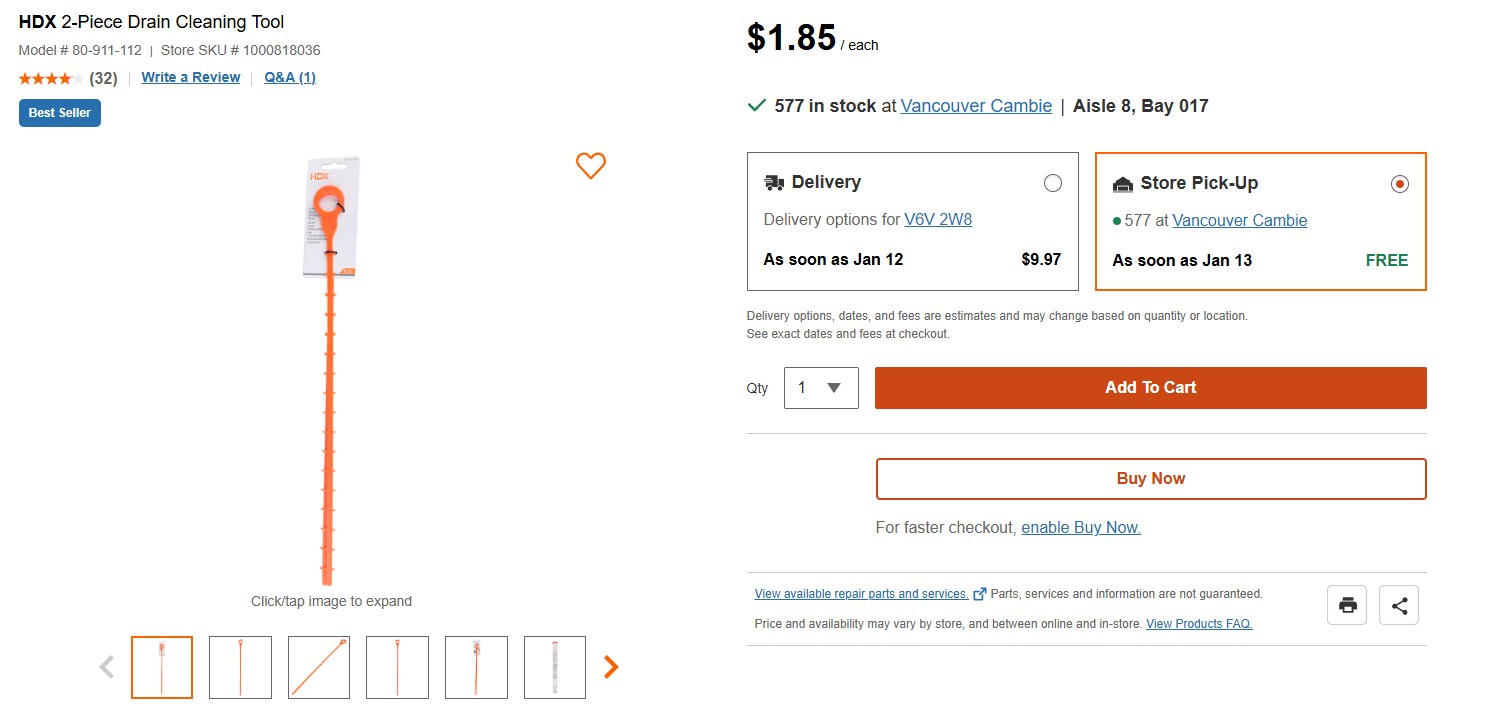Image resolution: width=1499 pixels, height=707 pixels.
Task: Open the Write a Review link
Action: (x=191, y=77)
